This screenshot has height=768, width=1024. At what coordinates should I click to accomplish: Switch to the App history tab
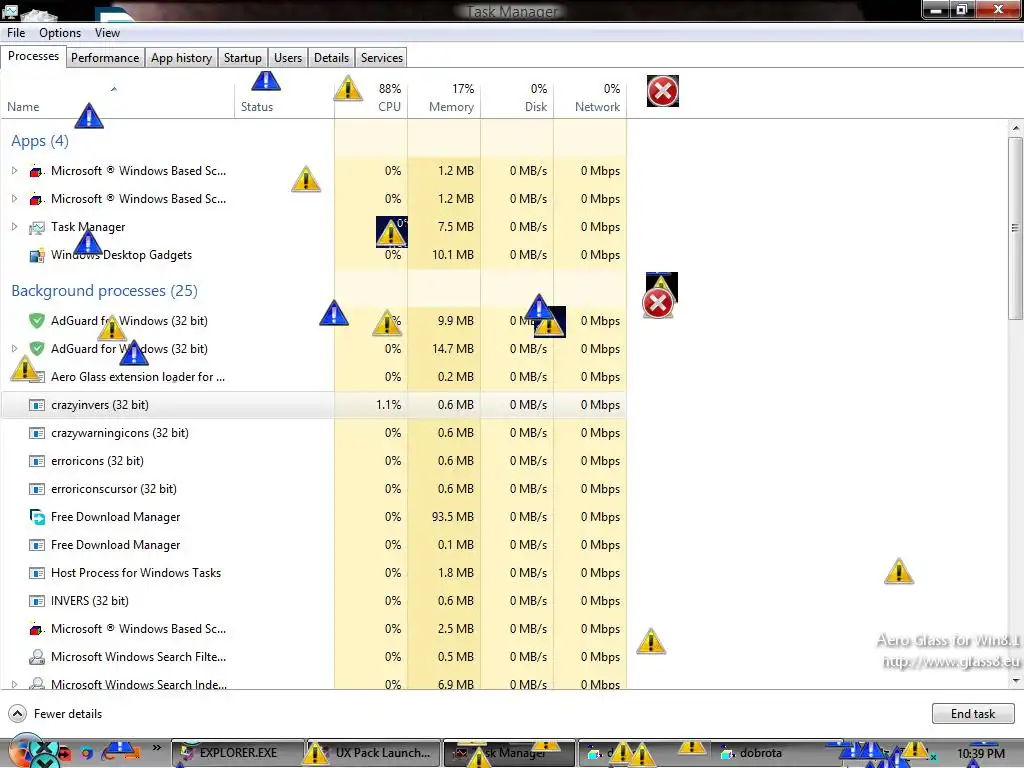(182, 57)
